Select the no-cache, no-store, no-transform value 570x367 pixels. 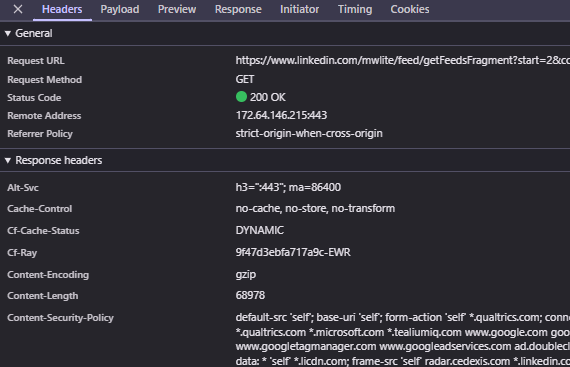(315, 208)
